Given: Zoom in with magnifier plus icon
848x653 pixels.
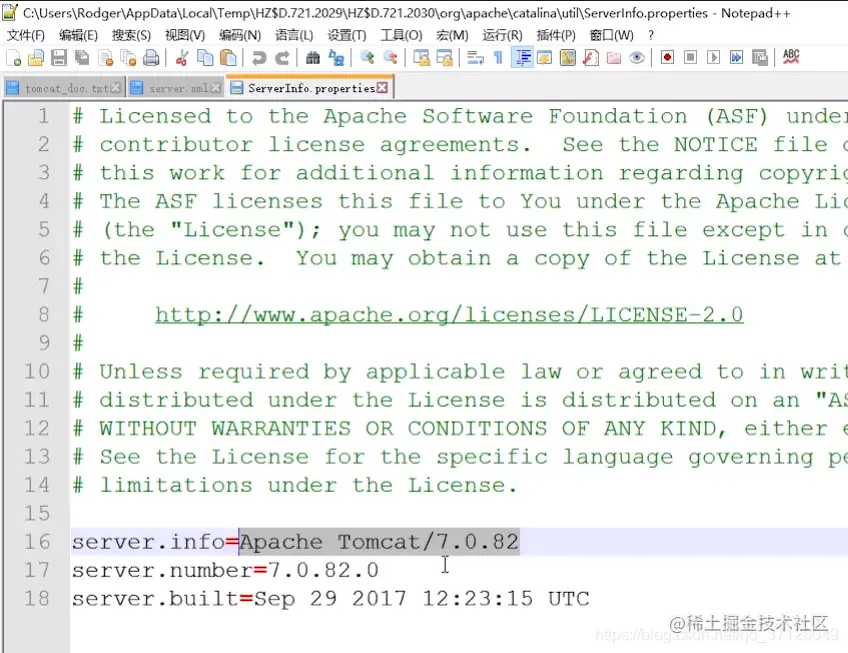Looking at the screenshot, I should pos(367,58).
